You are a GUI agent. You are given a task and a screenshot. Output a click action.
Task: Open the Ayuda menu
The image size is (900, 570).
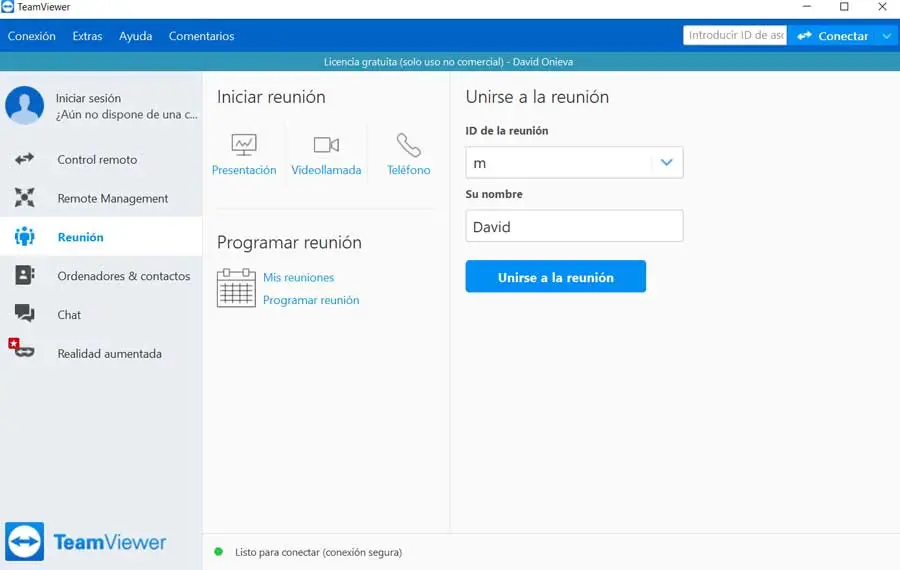click(x=135, y=36)
